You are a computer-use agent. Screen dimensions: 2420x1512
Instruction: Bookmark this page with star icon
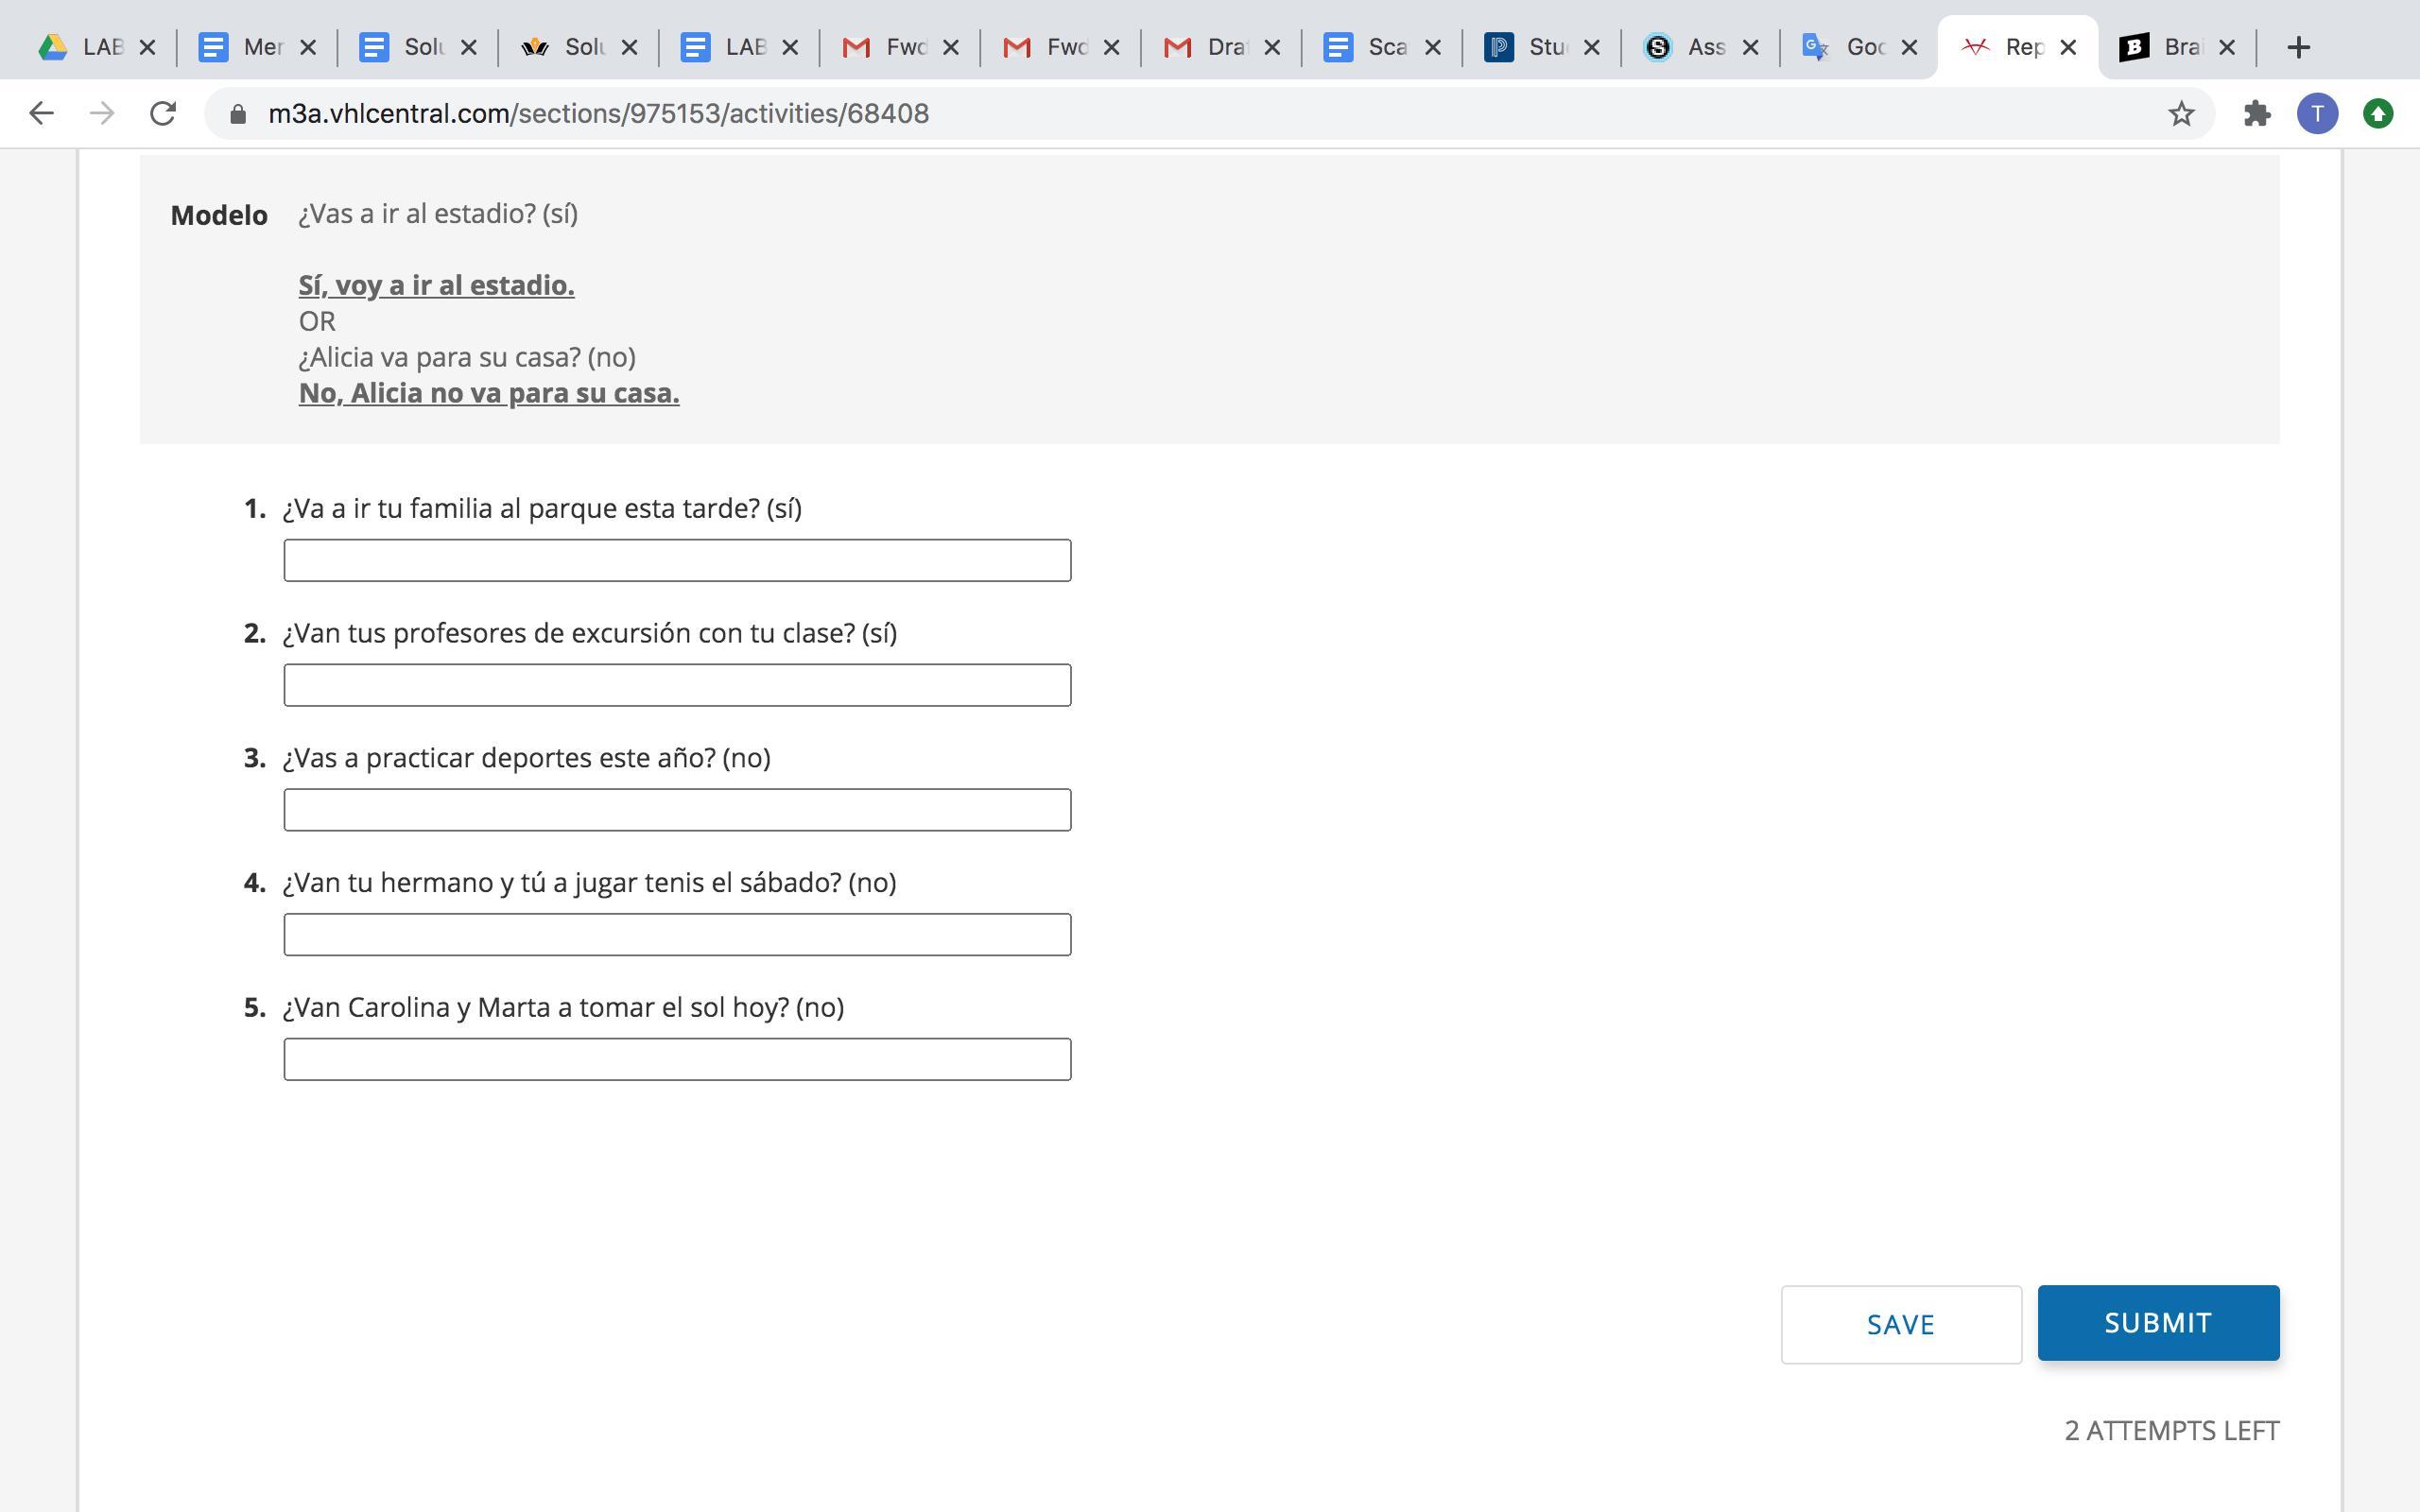(x=2181, y=114)
